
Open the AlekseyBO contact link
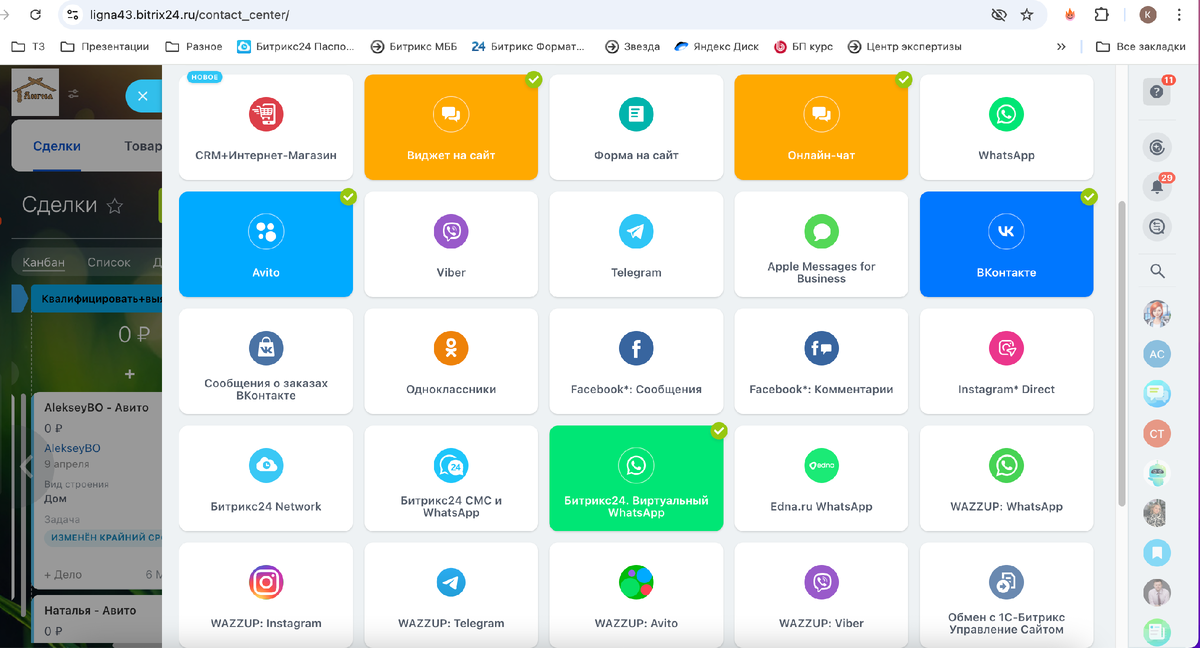click(72, 448)
